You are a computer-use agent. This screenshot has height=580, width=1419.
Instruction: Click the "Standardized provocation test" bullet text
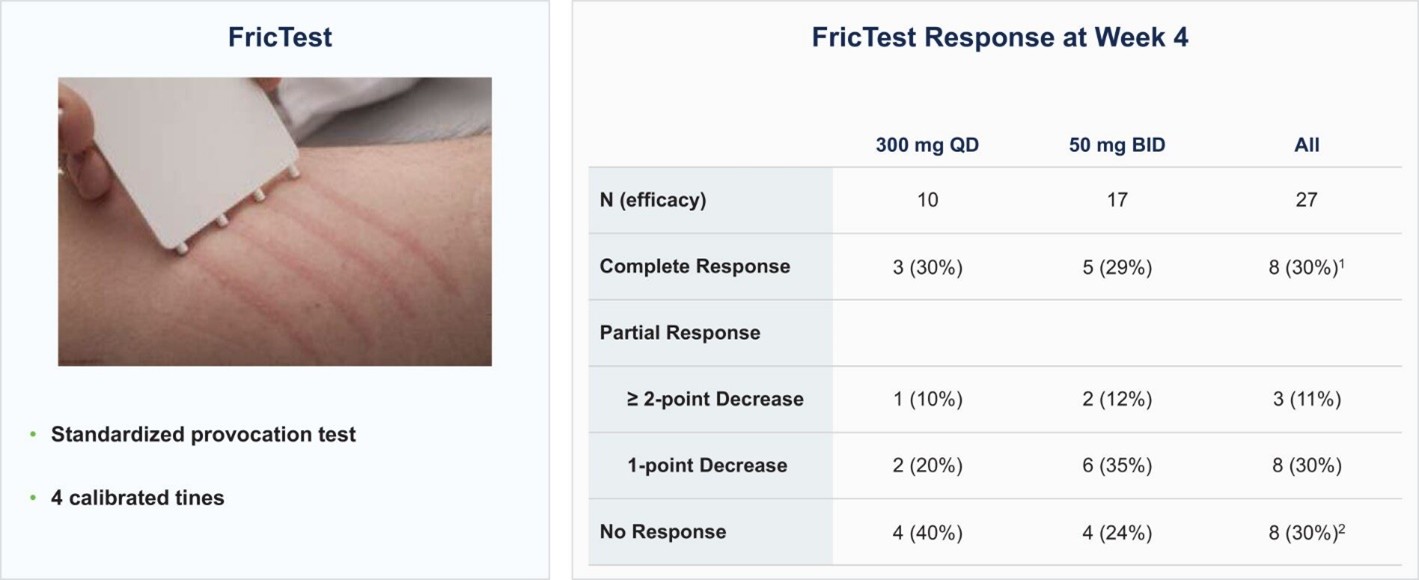pos(203,435)
